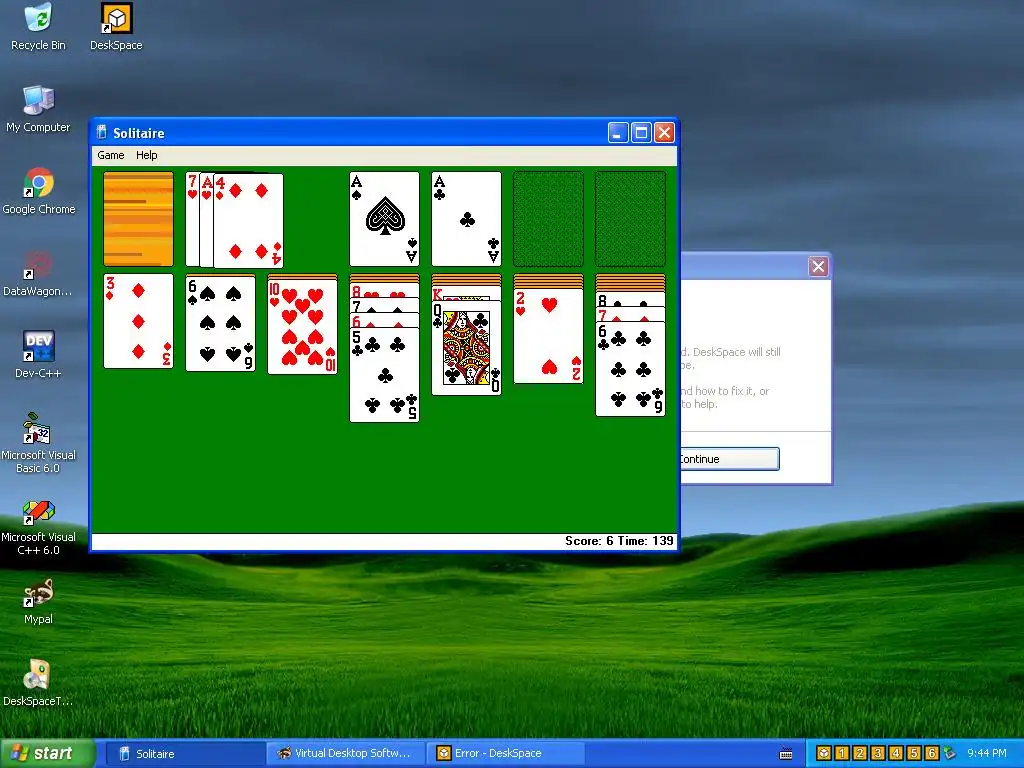Launch Google Chrome from the desktop
The width and height of the screenshot is (1024, 768).
coord(39,191)
